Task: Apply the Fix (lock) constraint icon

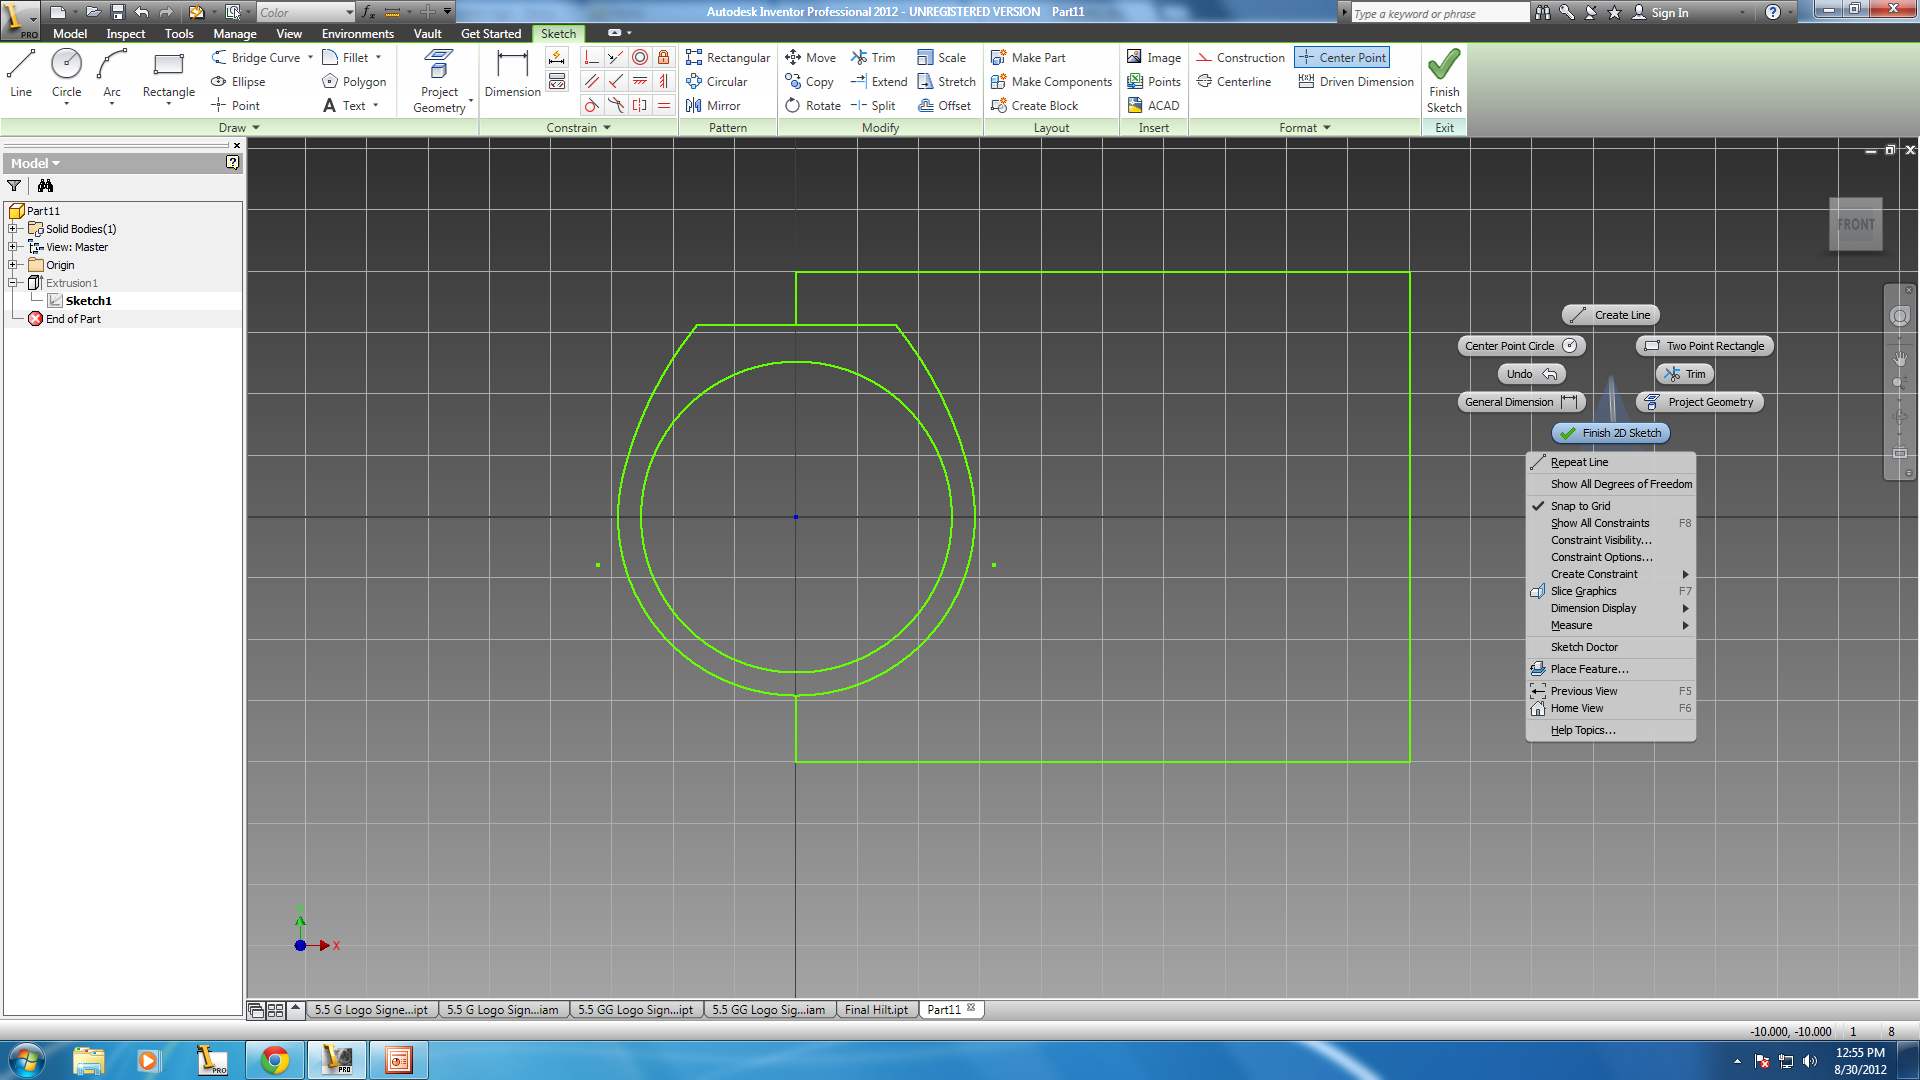Action: pos(663,57)
